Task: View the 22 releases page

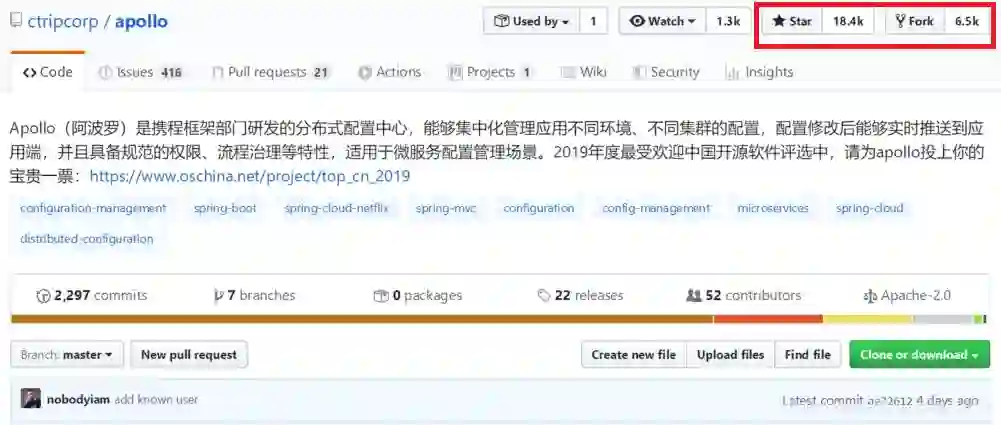Action: click(580, 295)
